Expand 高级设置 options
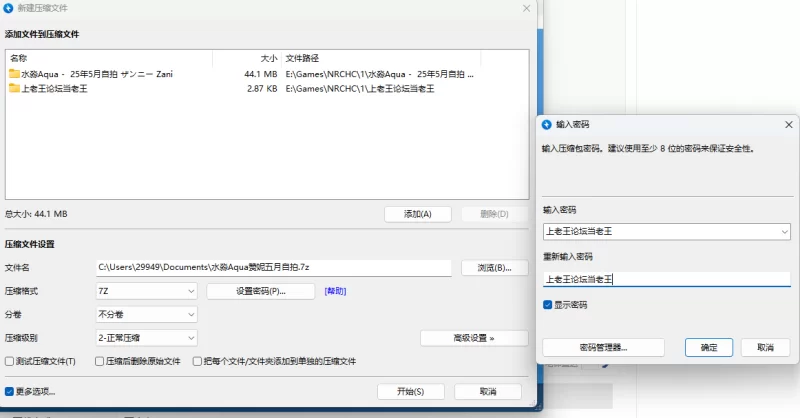 (x=474, y=338)
